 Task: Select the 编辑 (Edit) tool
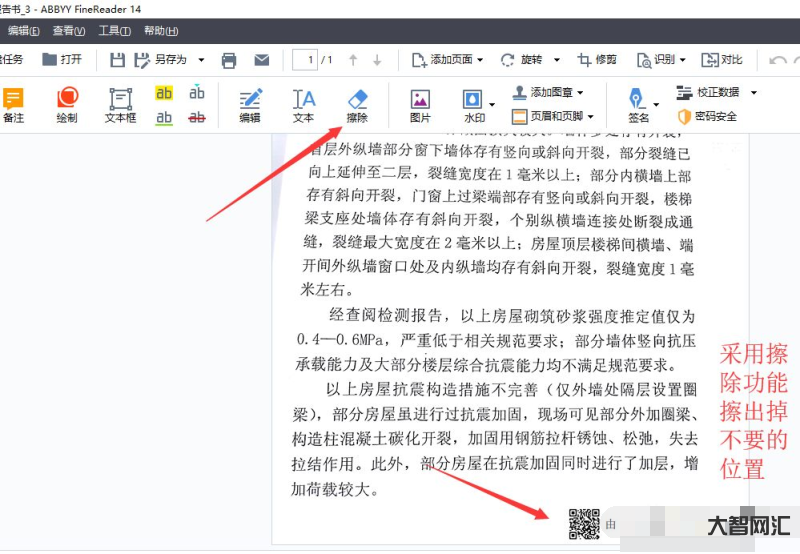click(x=249, y=105)
